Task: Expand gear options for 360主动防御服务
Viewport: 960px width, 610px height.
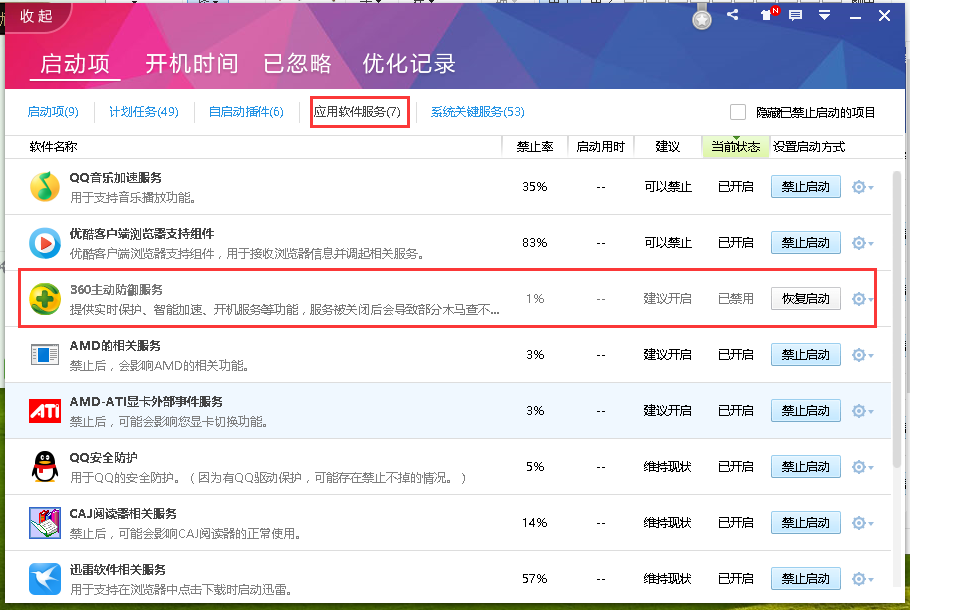Action: 862,299
